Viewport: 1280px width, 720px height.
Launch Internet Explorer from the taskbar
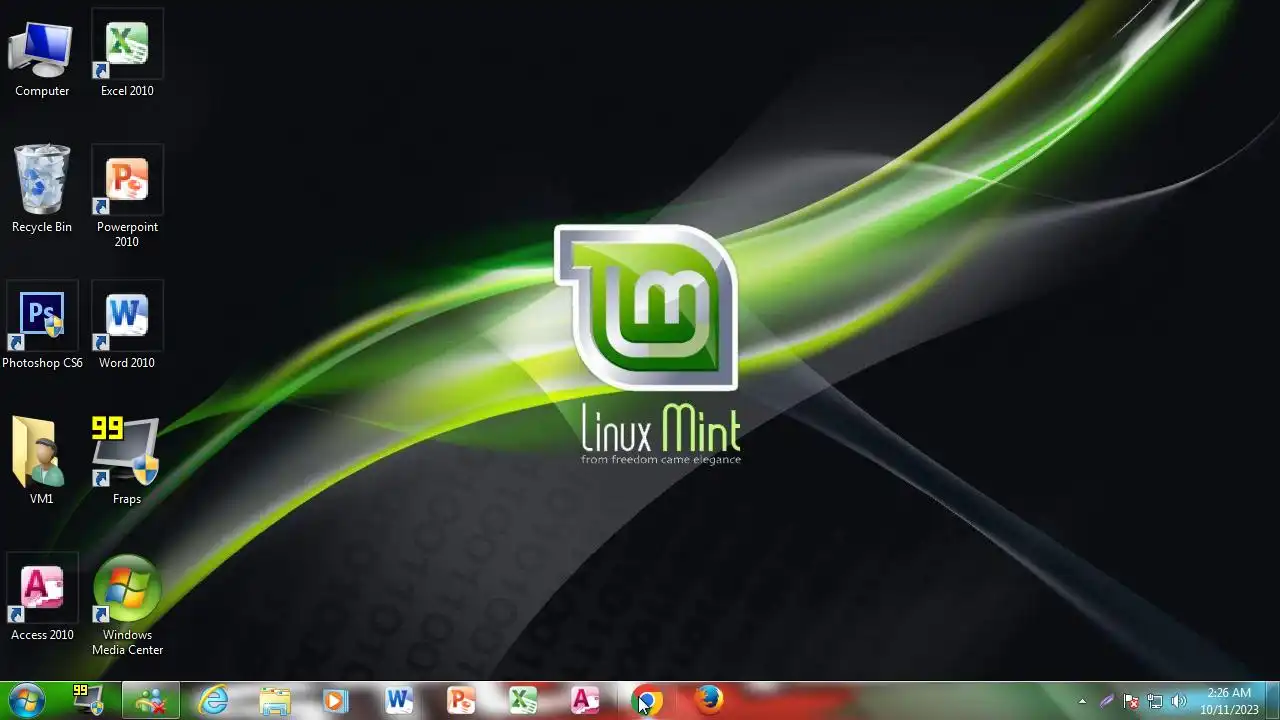213,700
